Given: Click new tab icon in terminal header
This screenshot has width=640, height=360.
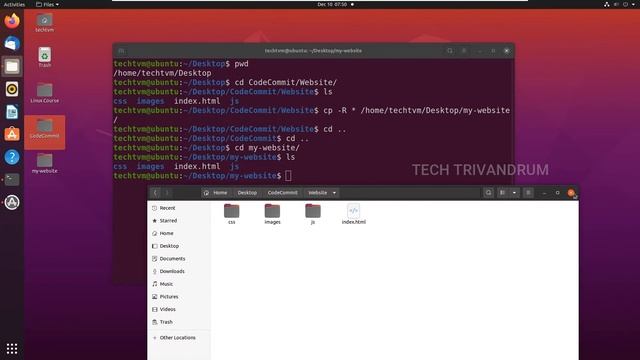Looking at the screenshot, I should pyautogui.click(x=122, y=51).
